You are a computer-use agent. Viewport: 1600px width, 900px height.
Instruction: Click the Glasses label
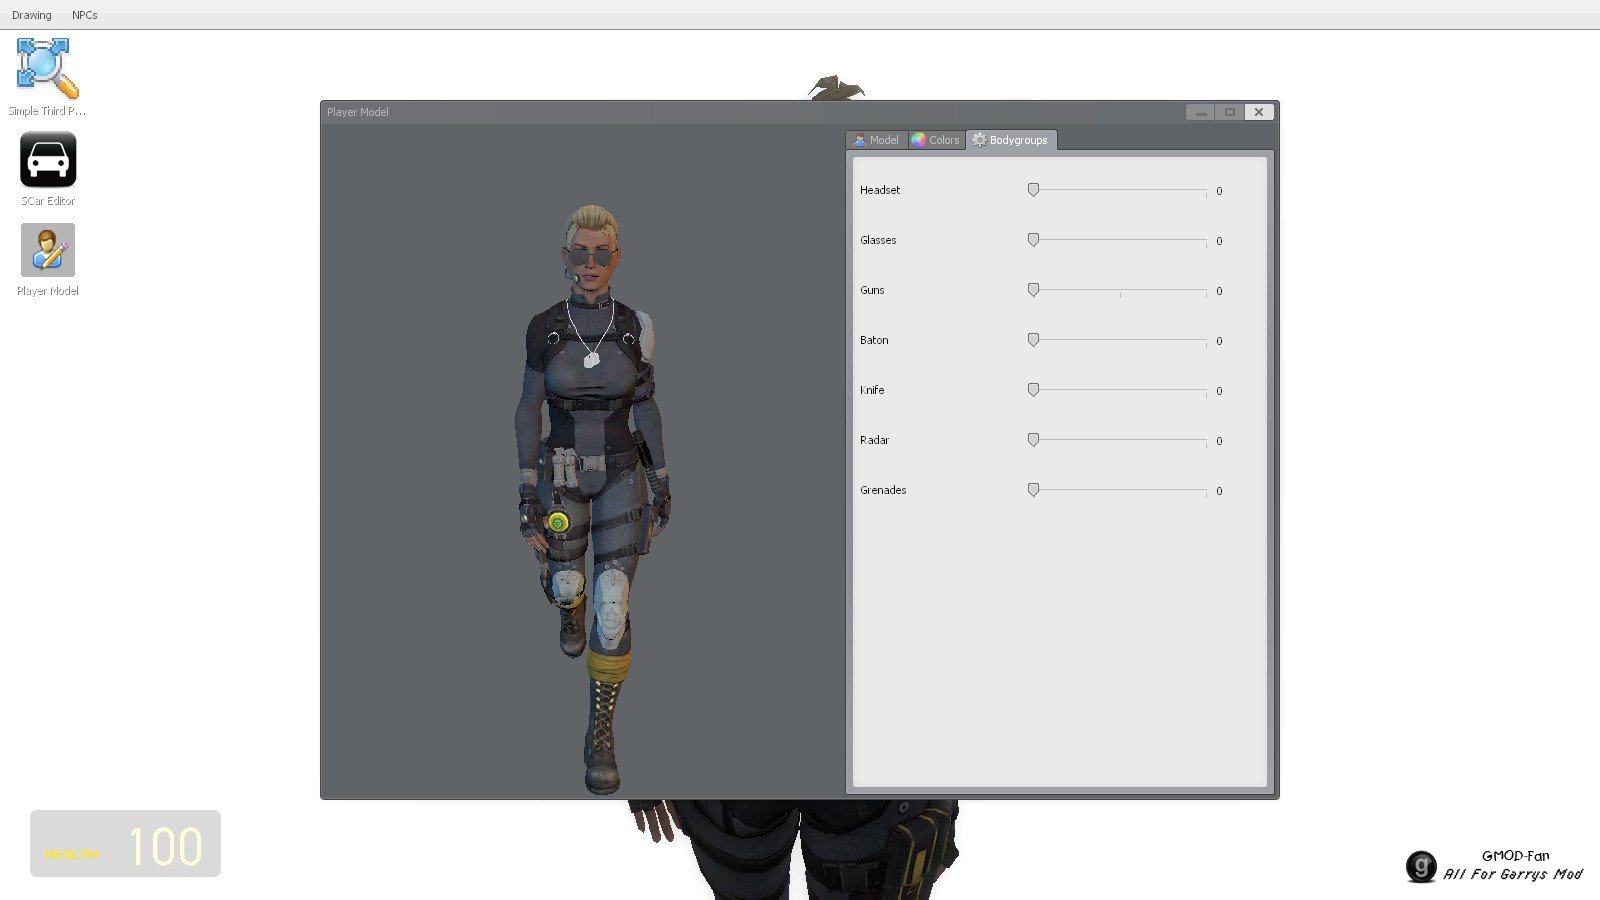[878, 240]
